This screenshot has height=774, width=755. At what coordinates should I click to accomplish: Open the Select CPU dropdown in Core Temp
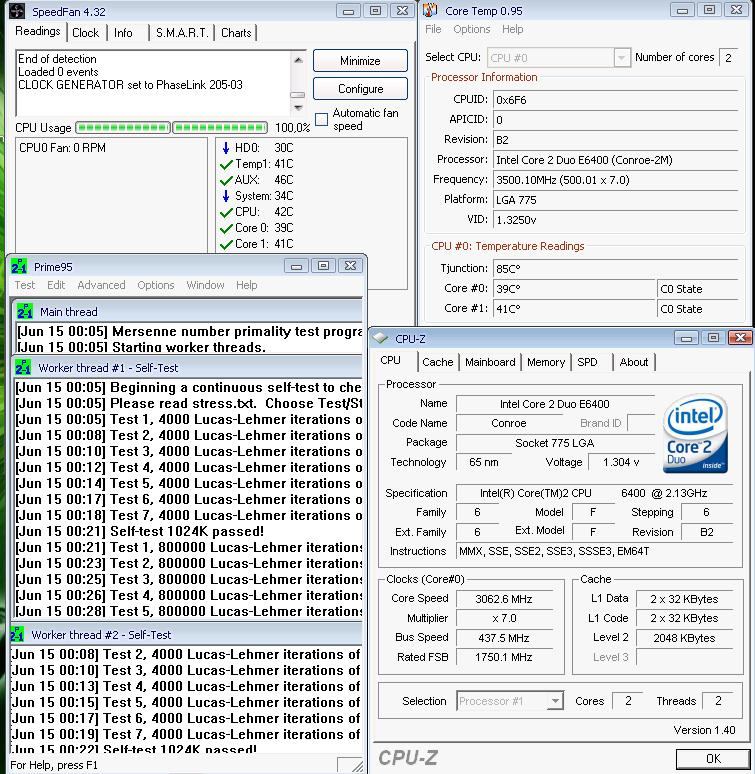pos(621,58)
